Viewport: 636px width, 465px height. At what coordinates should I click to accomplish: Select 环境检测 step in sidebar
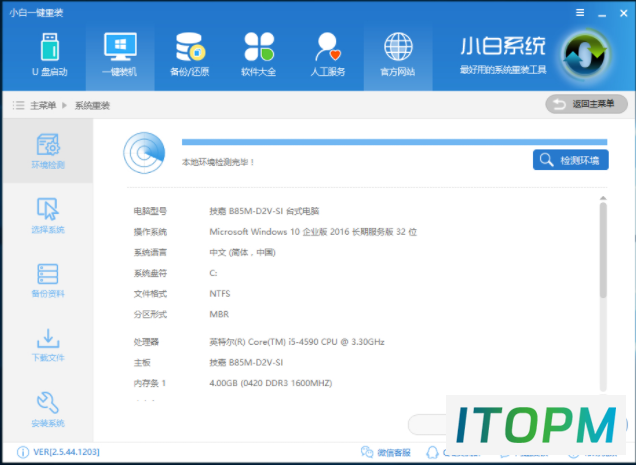(x=48, y=151)
